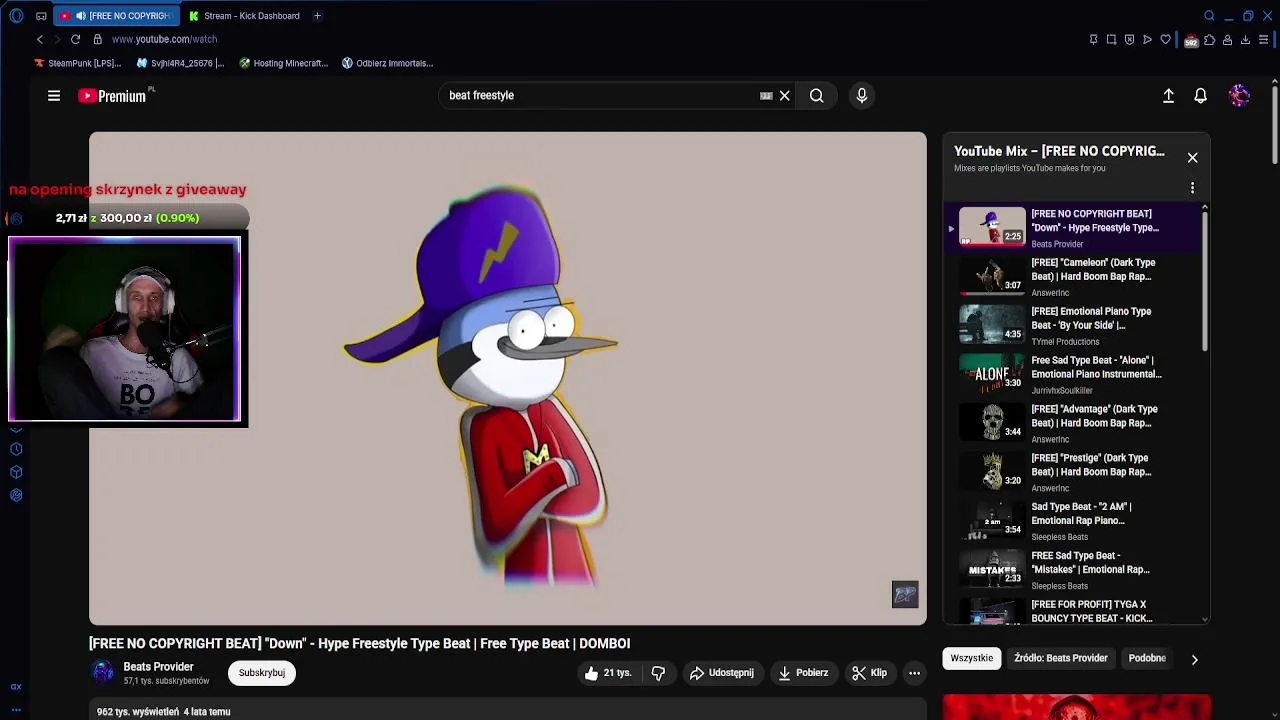View site info via padlock icon
The height and width of the screenshot is (720, 1280).
pos(97,39)
